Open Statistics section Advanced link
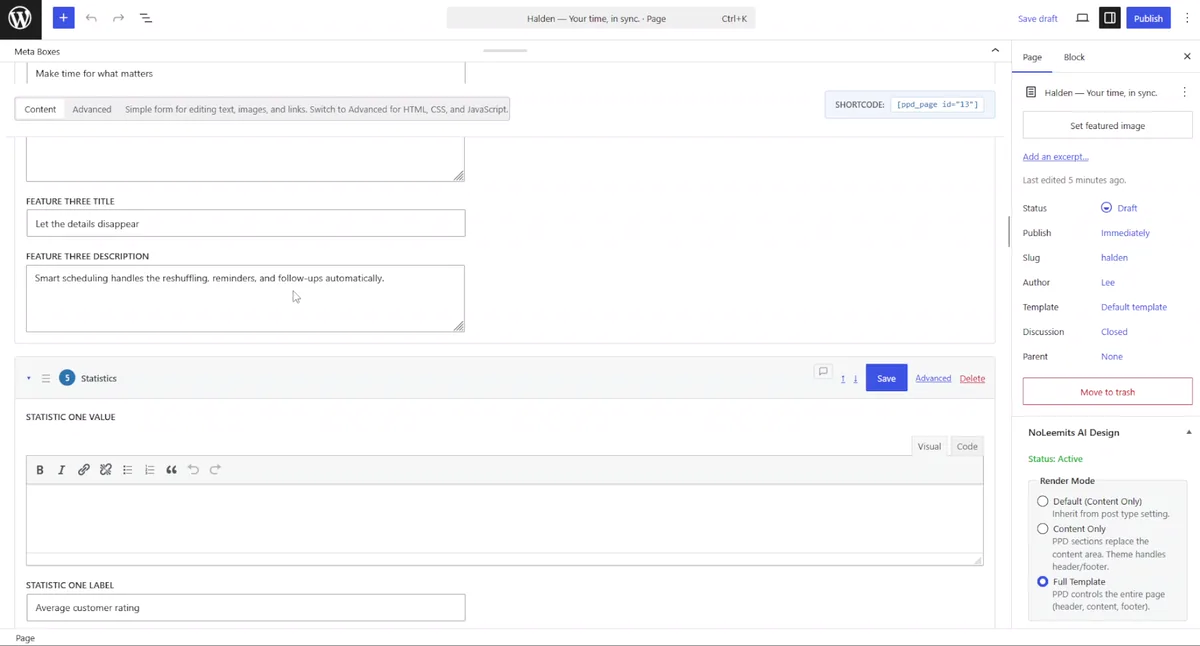1200x646 pixels. pyautogui.click(x=933, y=379)
